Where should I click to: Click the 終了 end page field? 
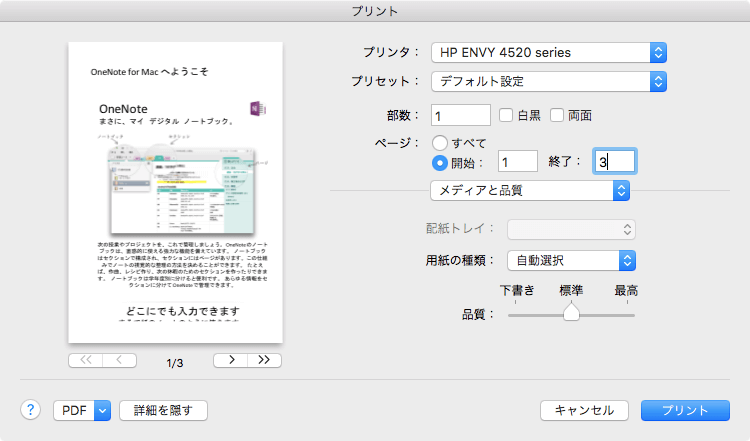[615, 161]
